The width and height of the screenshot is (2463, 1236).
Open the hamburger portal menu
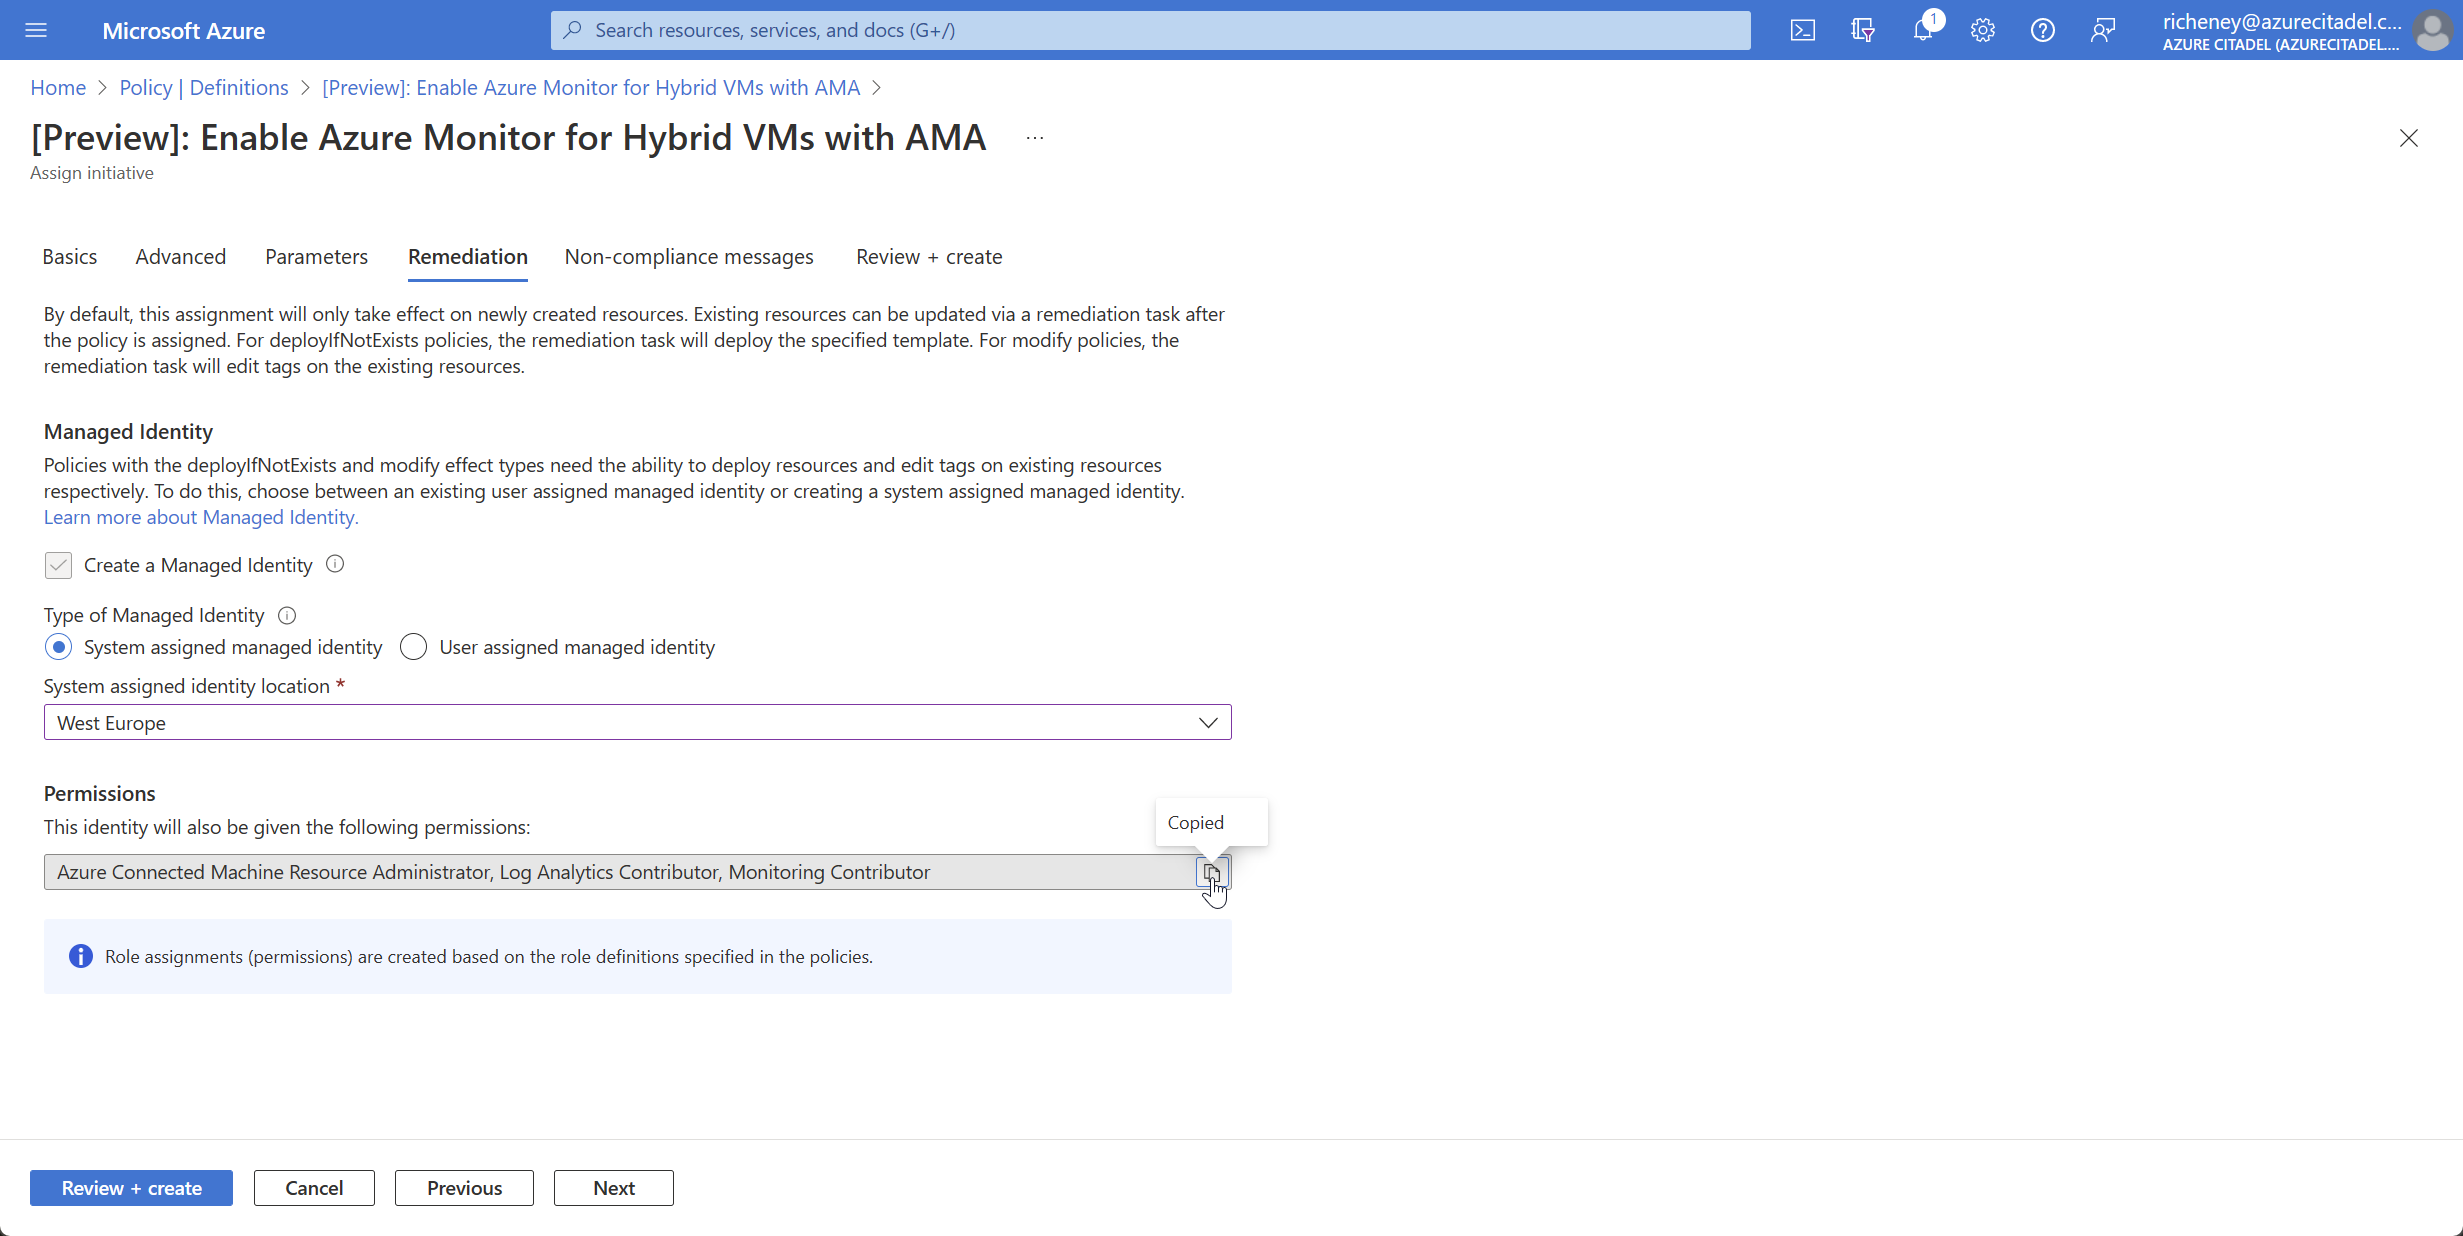(x=36, y=30)
